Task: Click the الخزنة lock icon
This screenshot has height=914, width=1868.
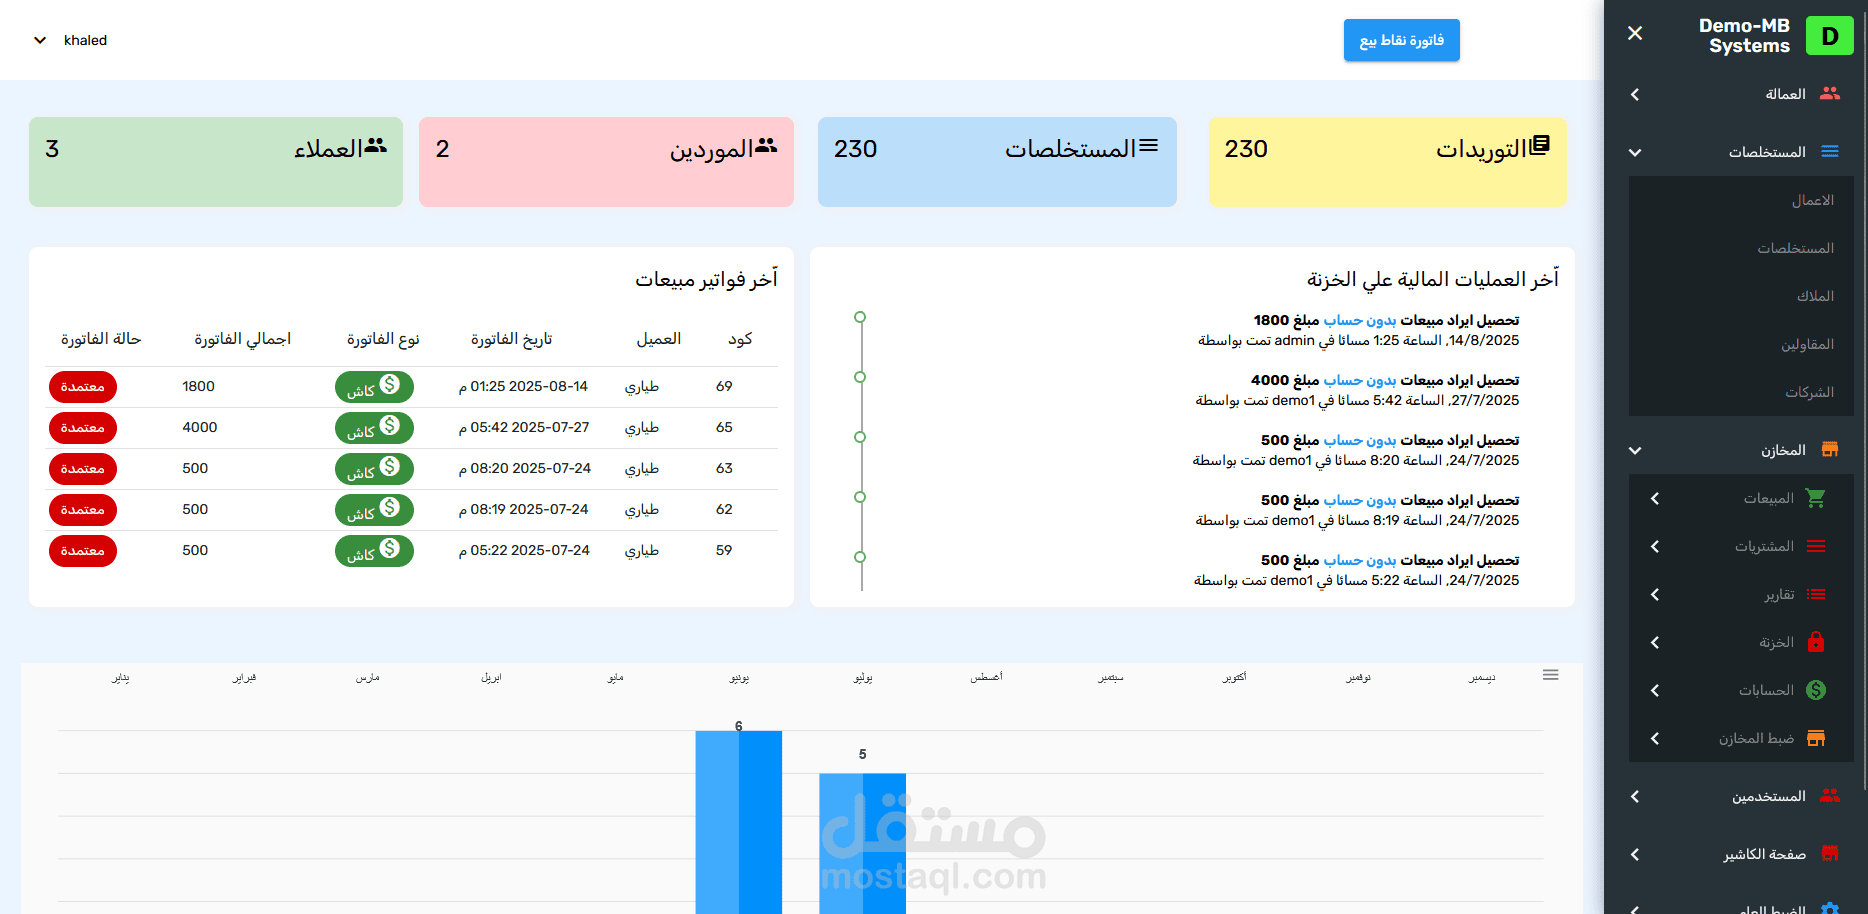Action: [x=1816, y=642]
